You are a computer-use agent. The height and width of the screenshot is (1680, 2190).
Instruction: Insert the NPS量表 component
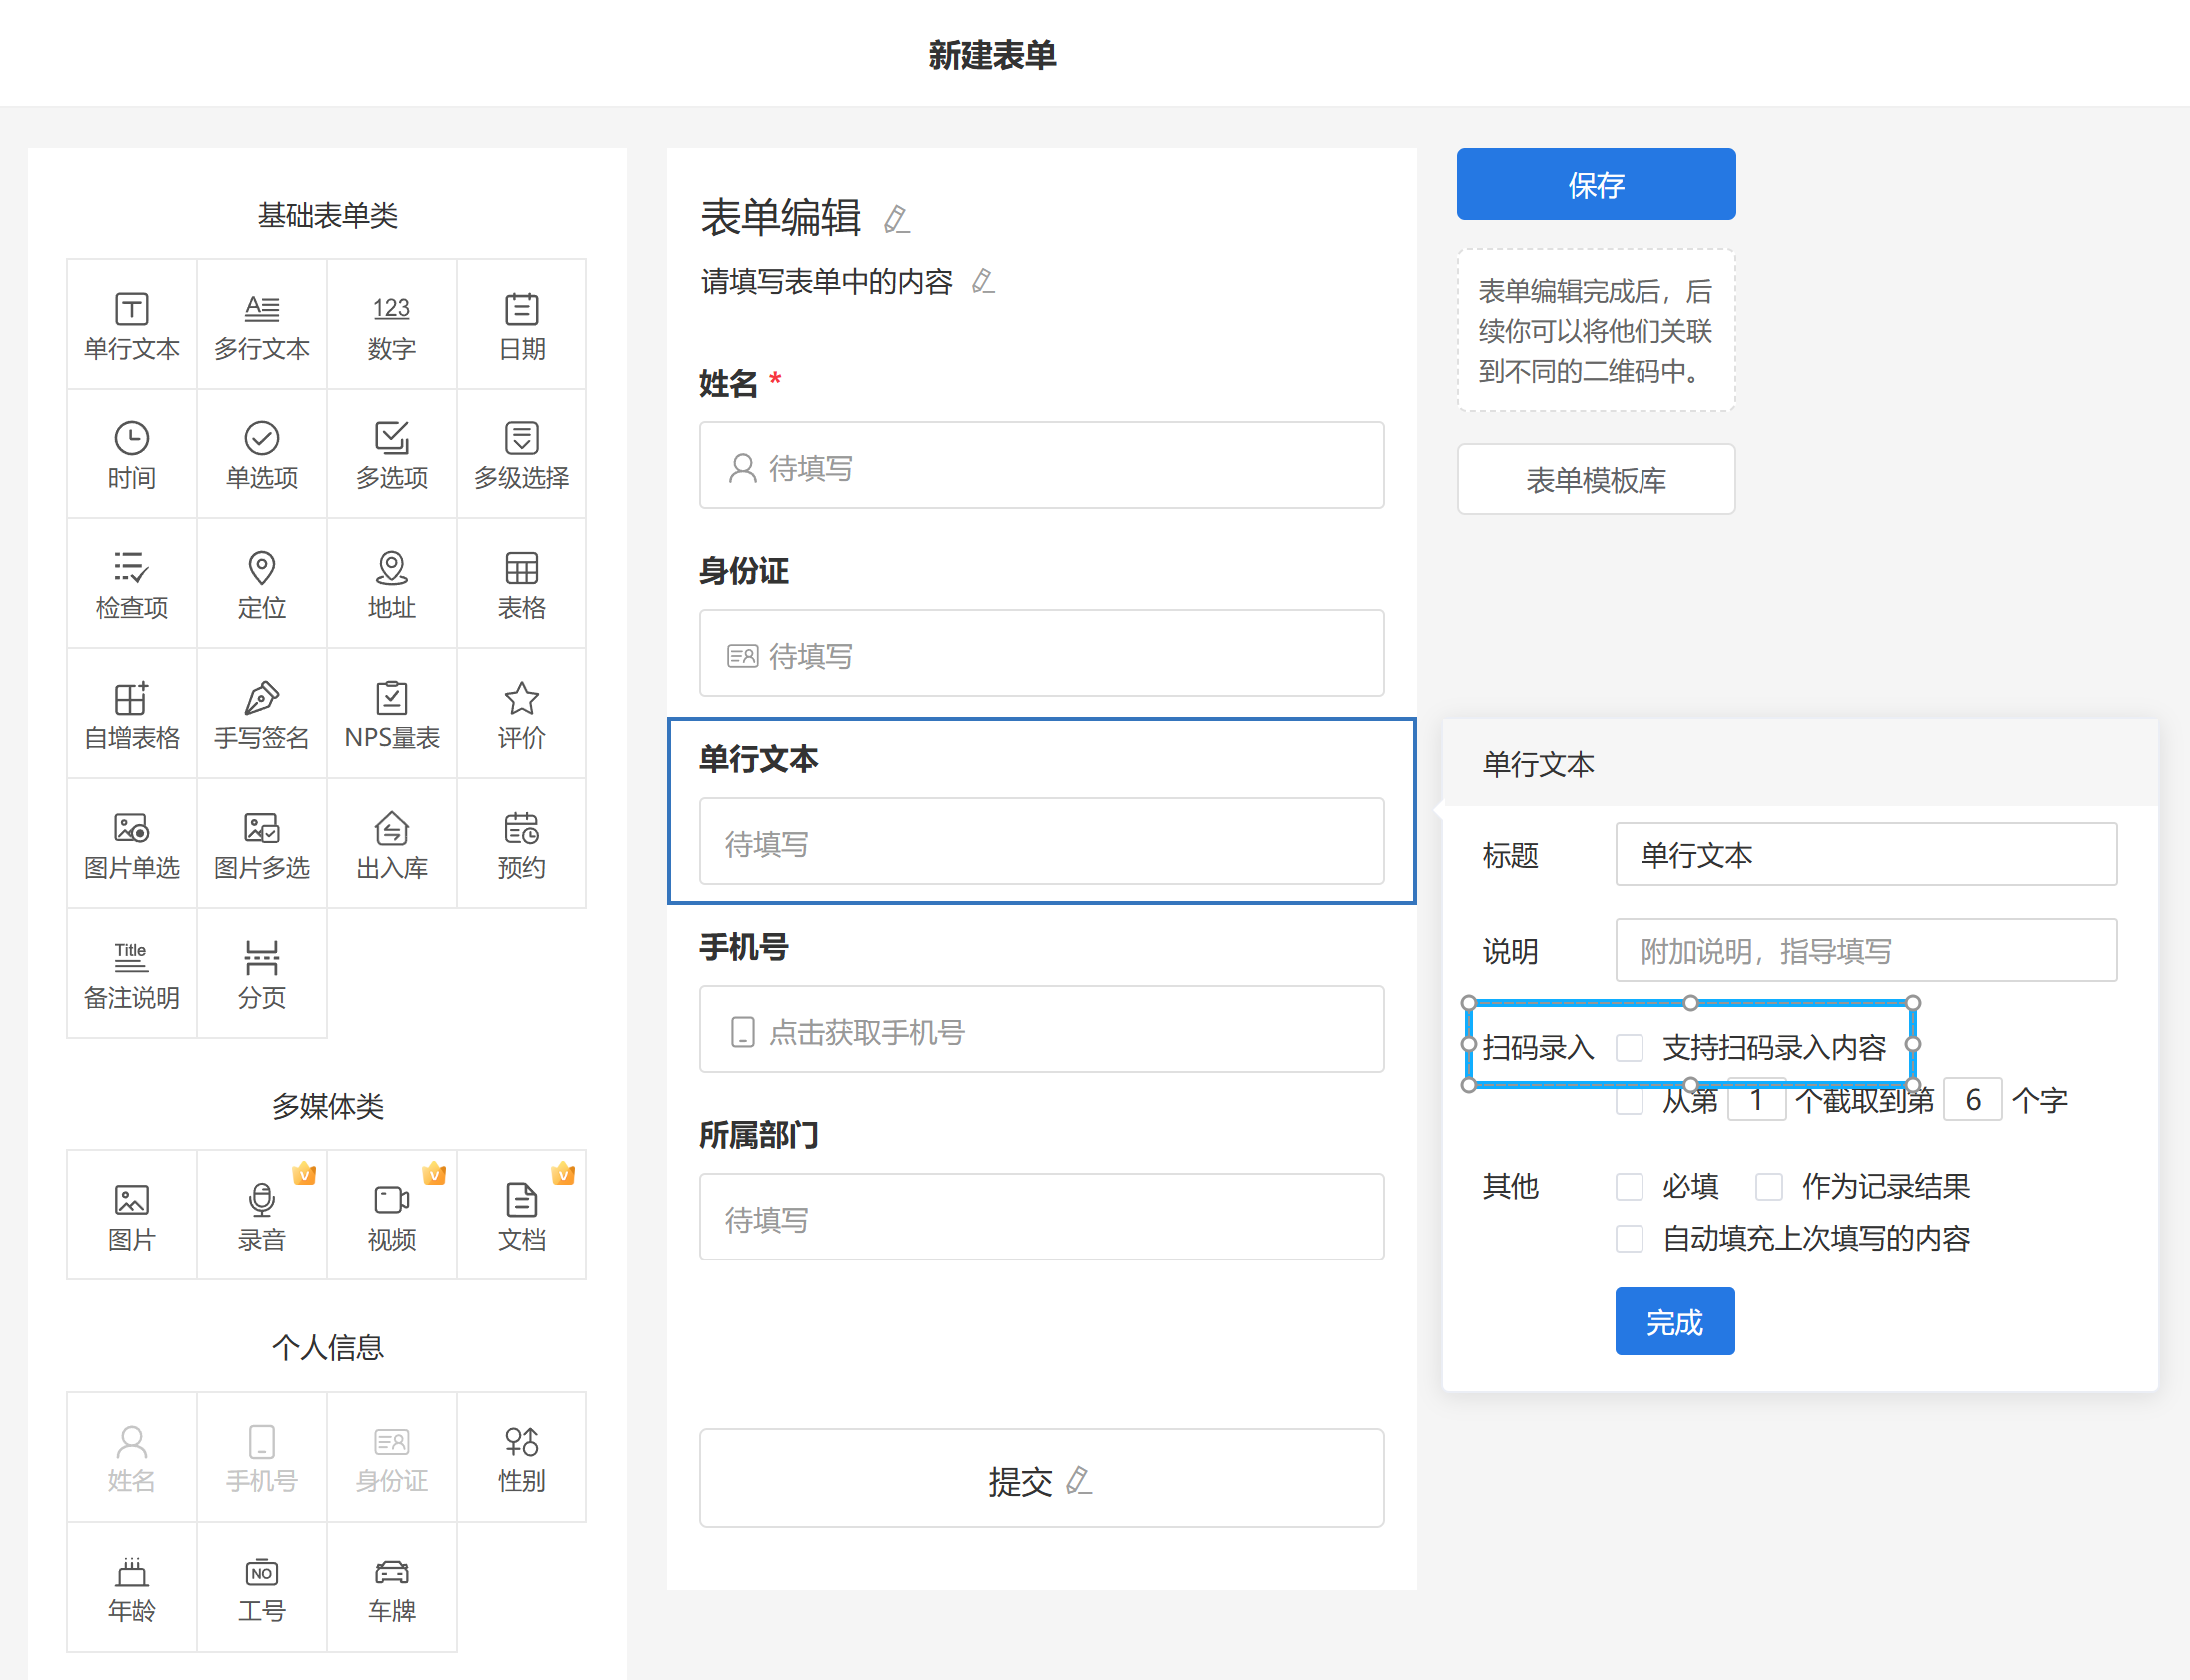point(391,715)
